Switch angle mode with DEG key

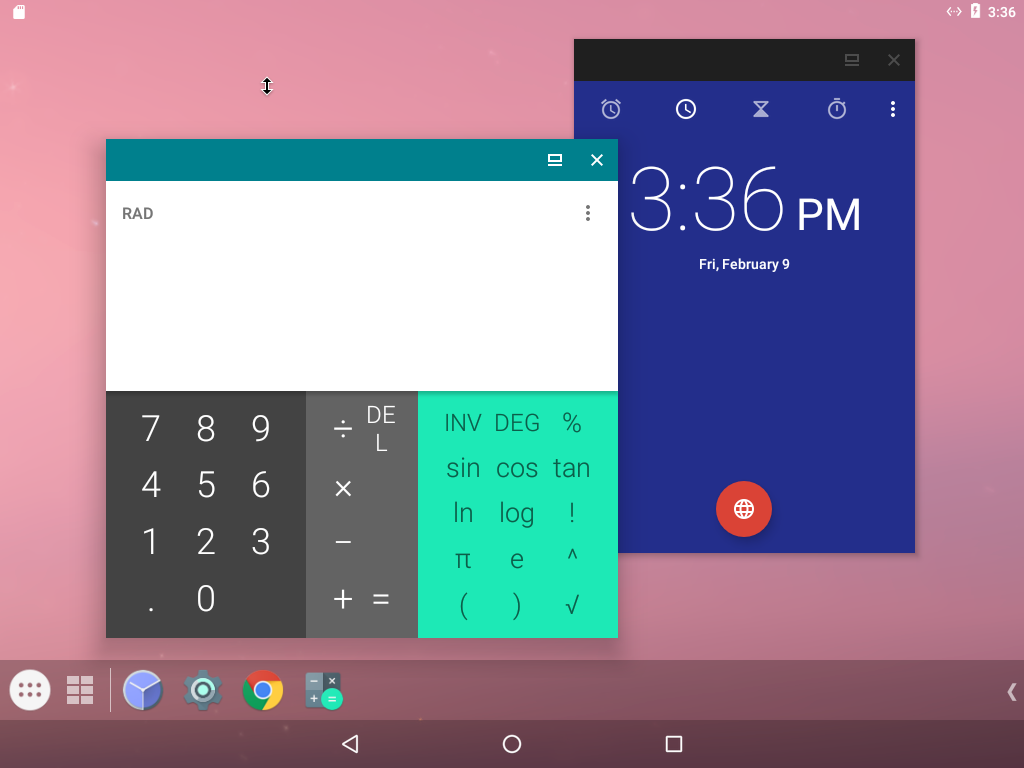click(x=517, y=423)
